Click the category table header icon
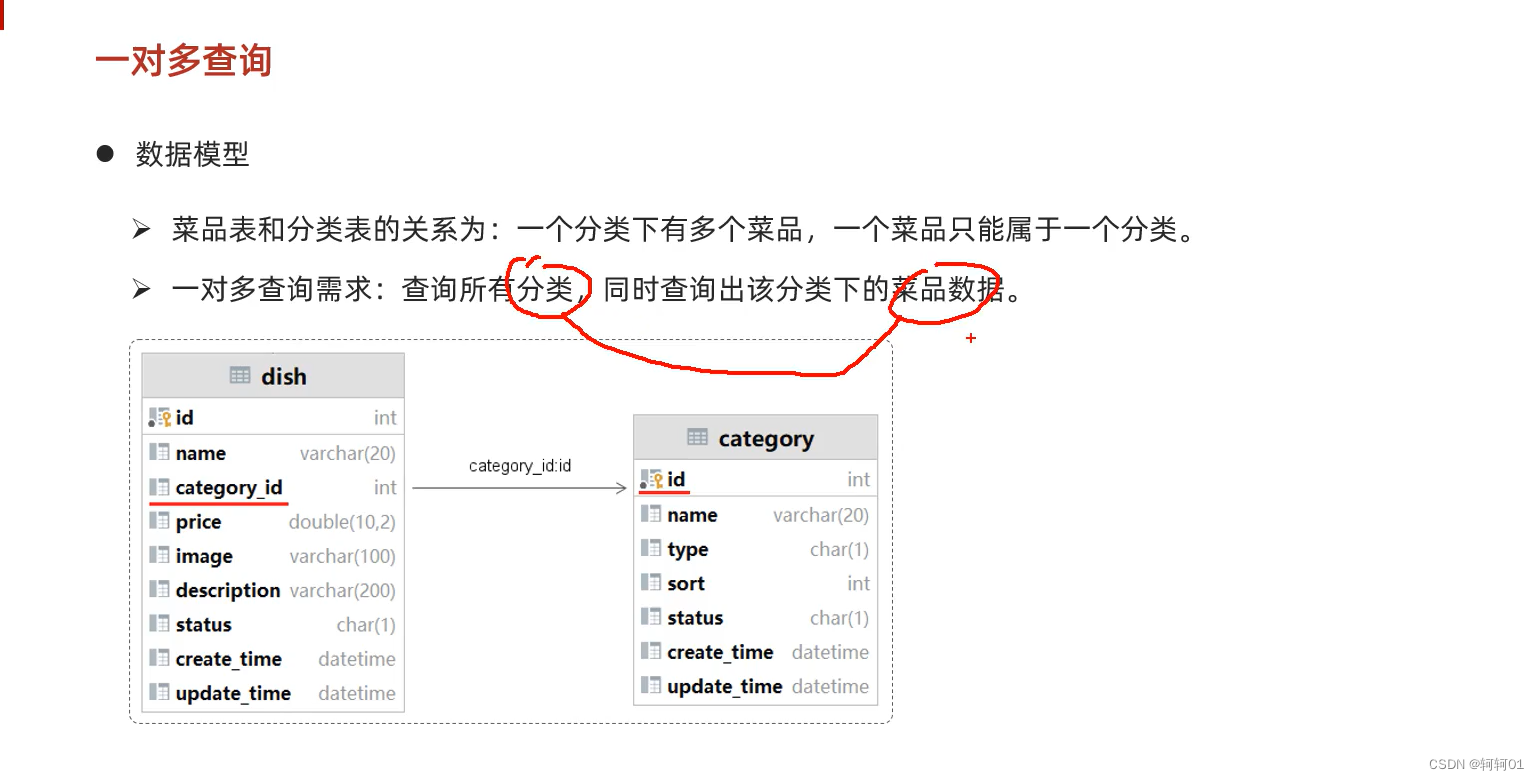This screenshot has width=1539, height=780. click(x=698, y=438)
